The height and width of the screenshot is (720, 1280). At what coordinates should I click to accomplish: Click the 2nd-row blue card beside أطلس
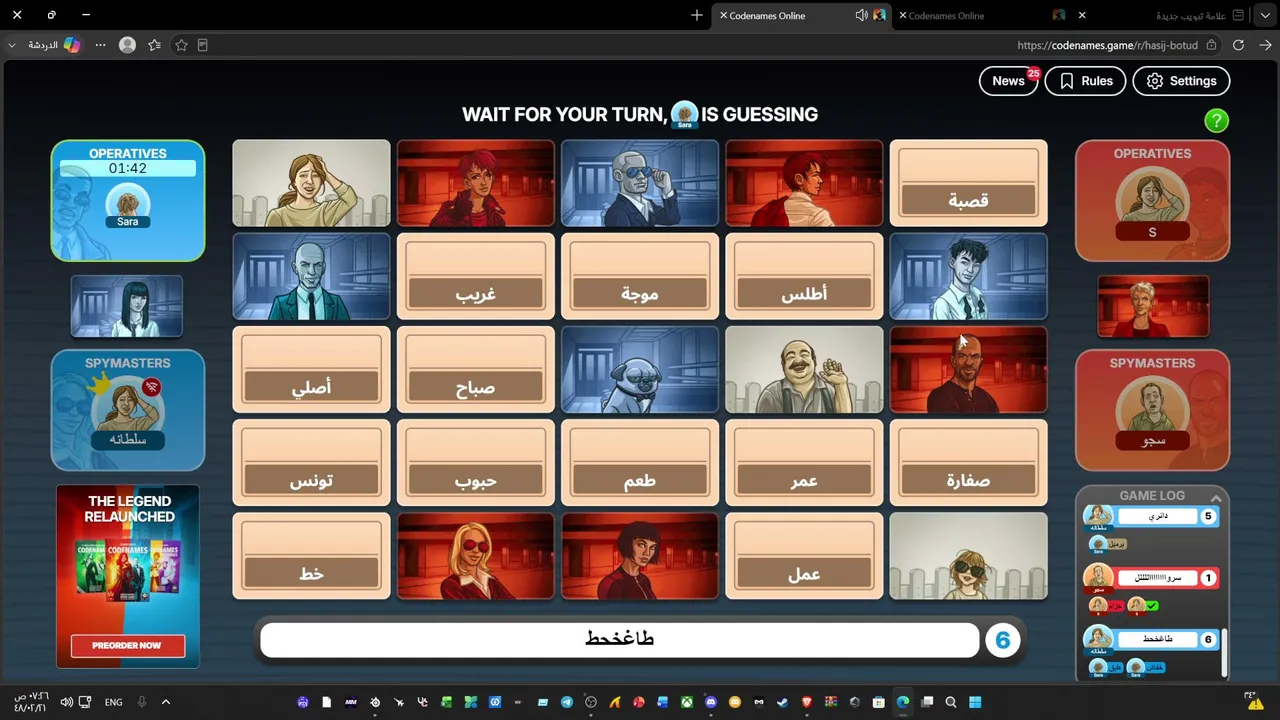968,277
